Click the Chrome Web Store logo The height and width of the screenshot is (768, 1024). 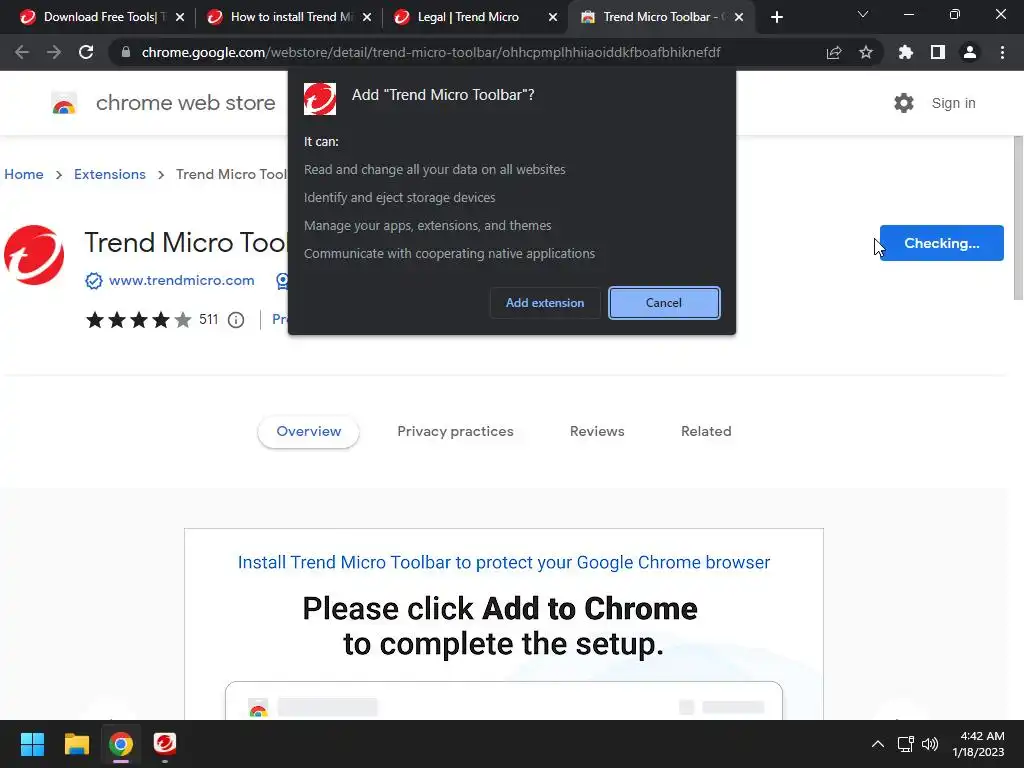coord(64,103)
